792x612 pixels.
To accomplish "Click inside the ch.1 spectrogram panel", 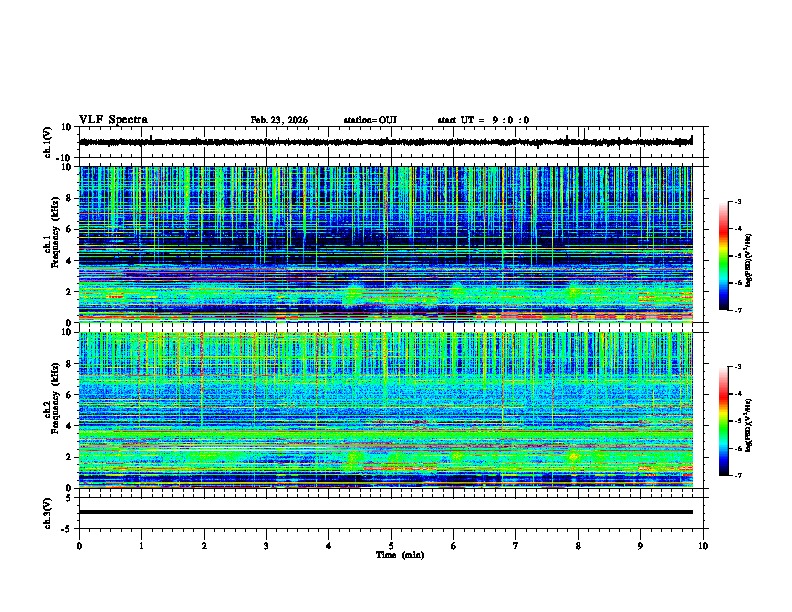I will click(385, 244).
